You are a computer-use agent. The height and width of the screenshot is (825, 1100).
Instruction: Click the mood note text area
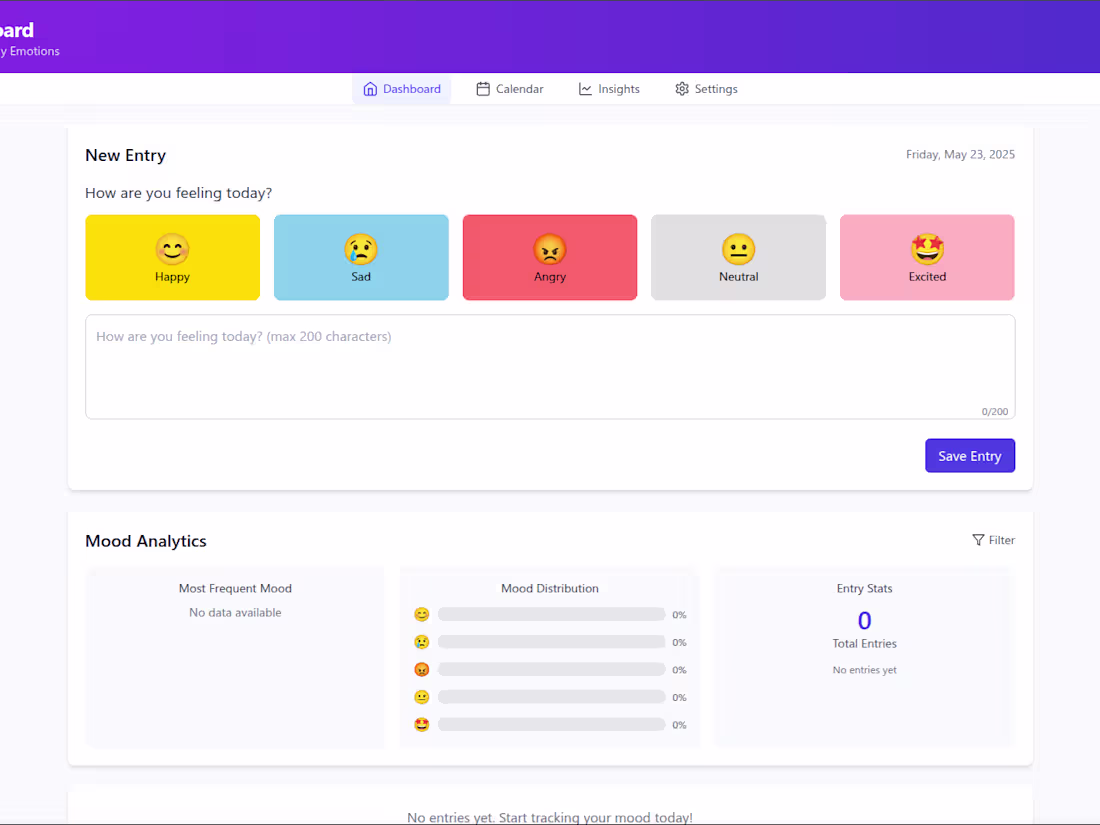pos(550,367)
